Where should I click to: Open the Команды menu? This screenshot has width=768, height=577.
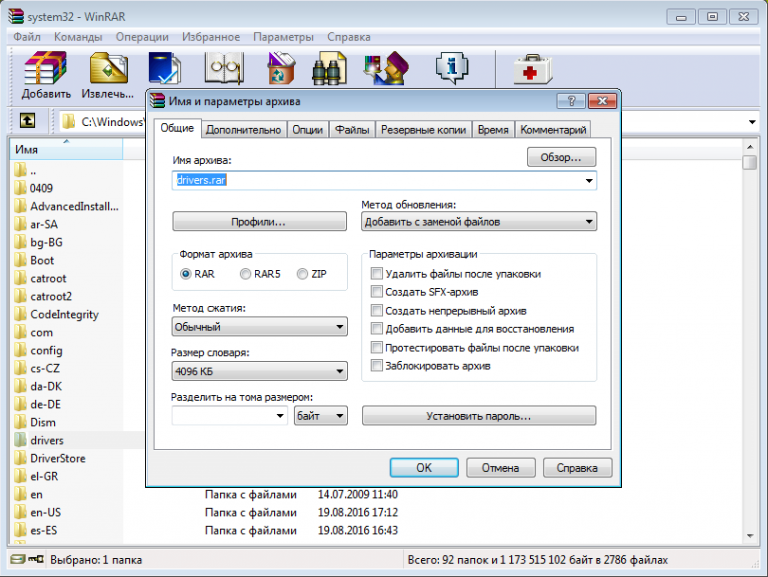78,37
